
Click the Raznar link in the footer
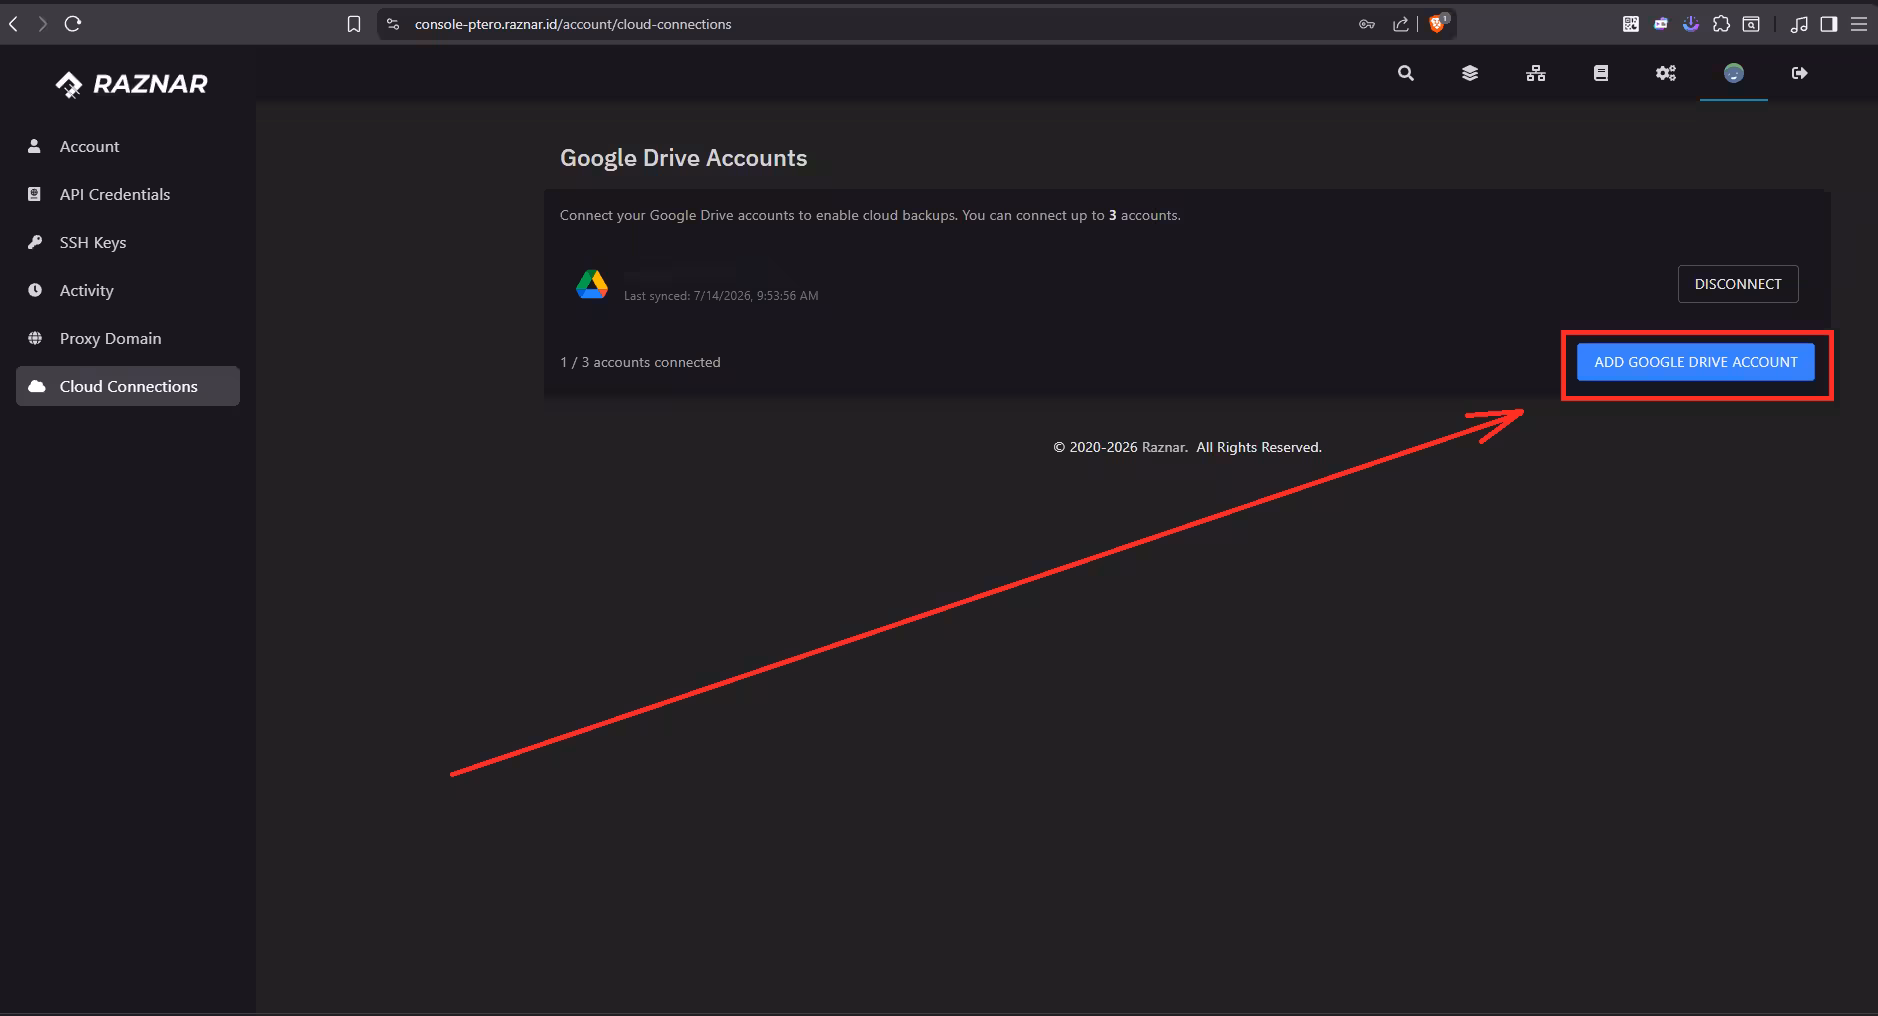pyautogui.click(x=1163, y=447)
